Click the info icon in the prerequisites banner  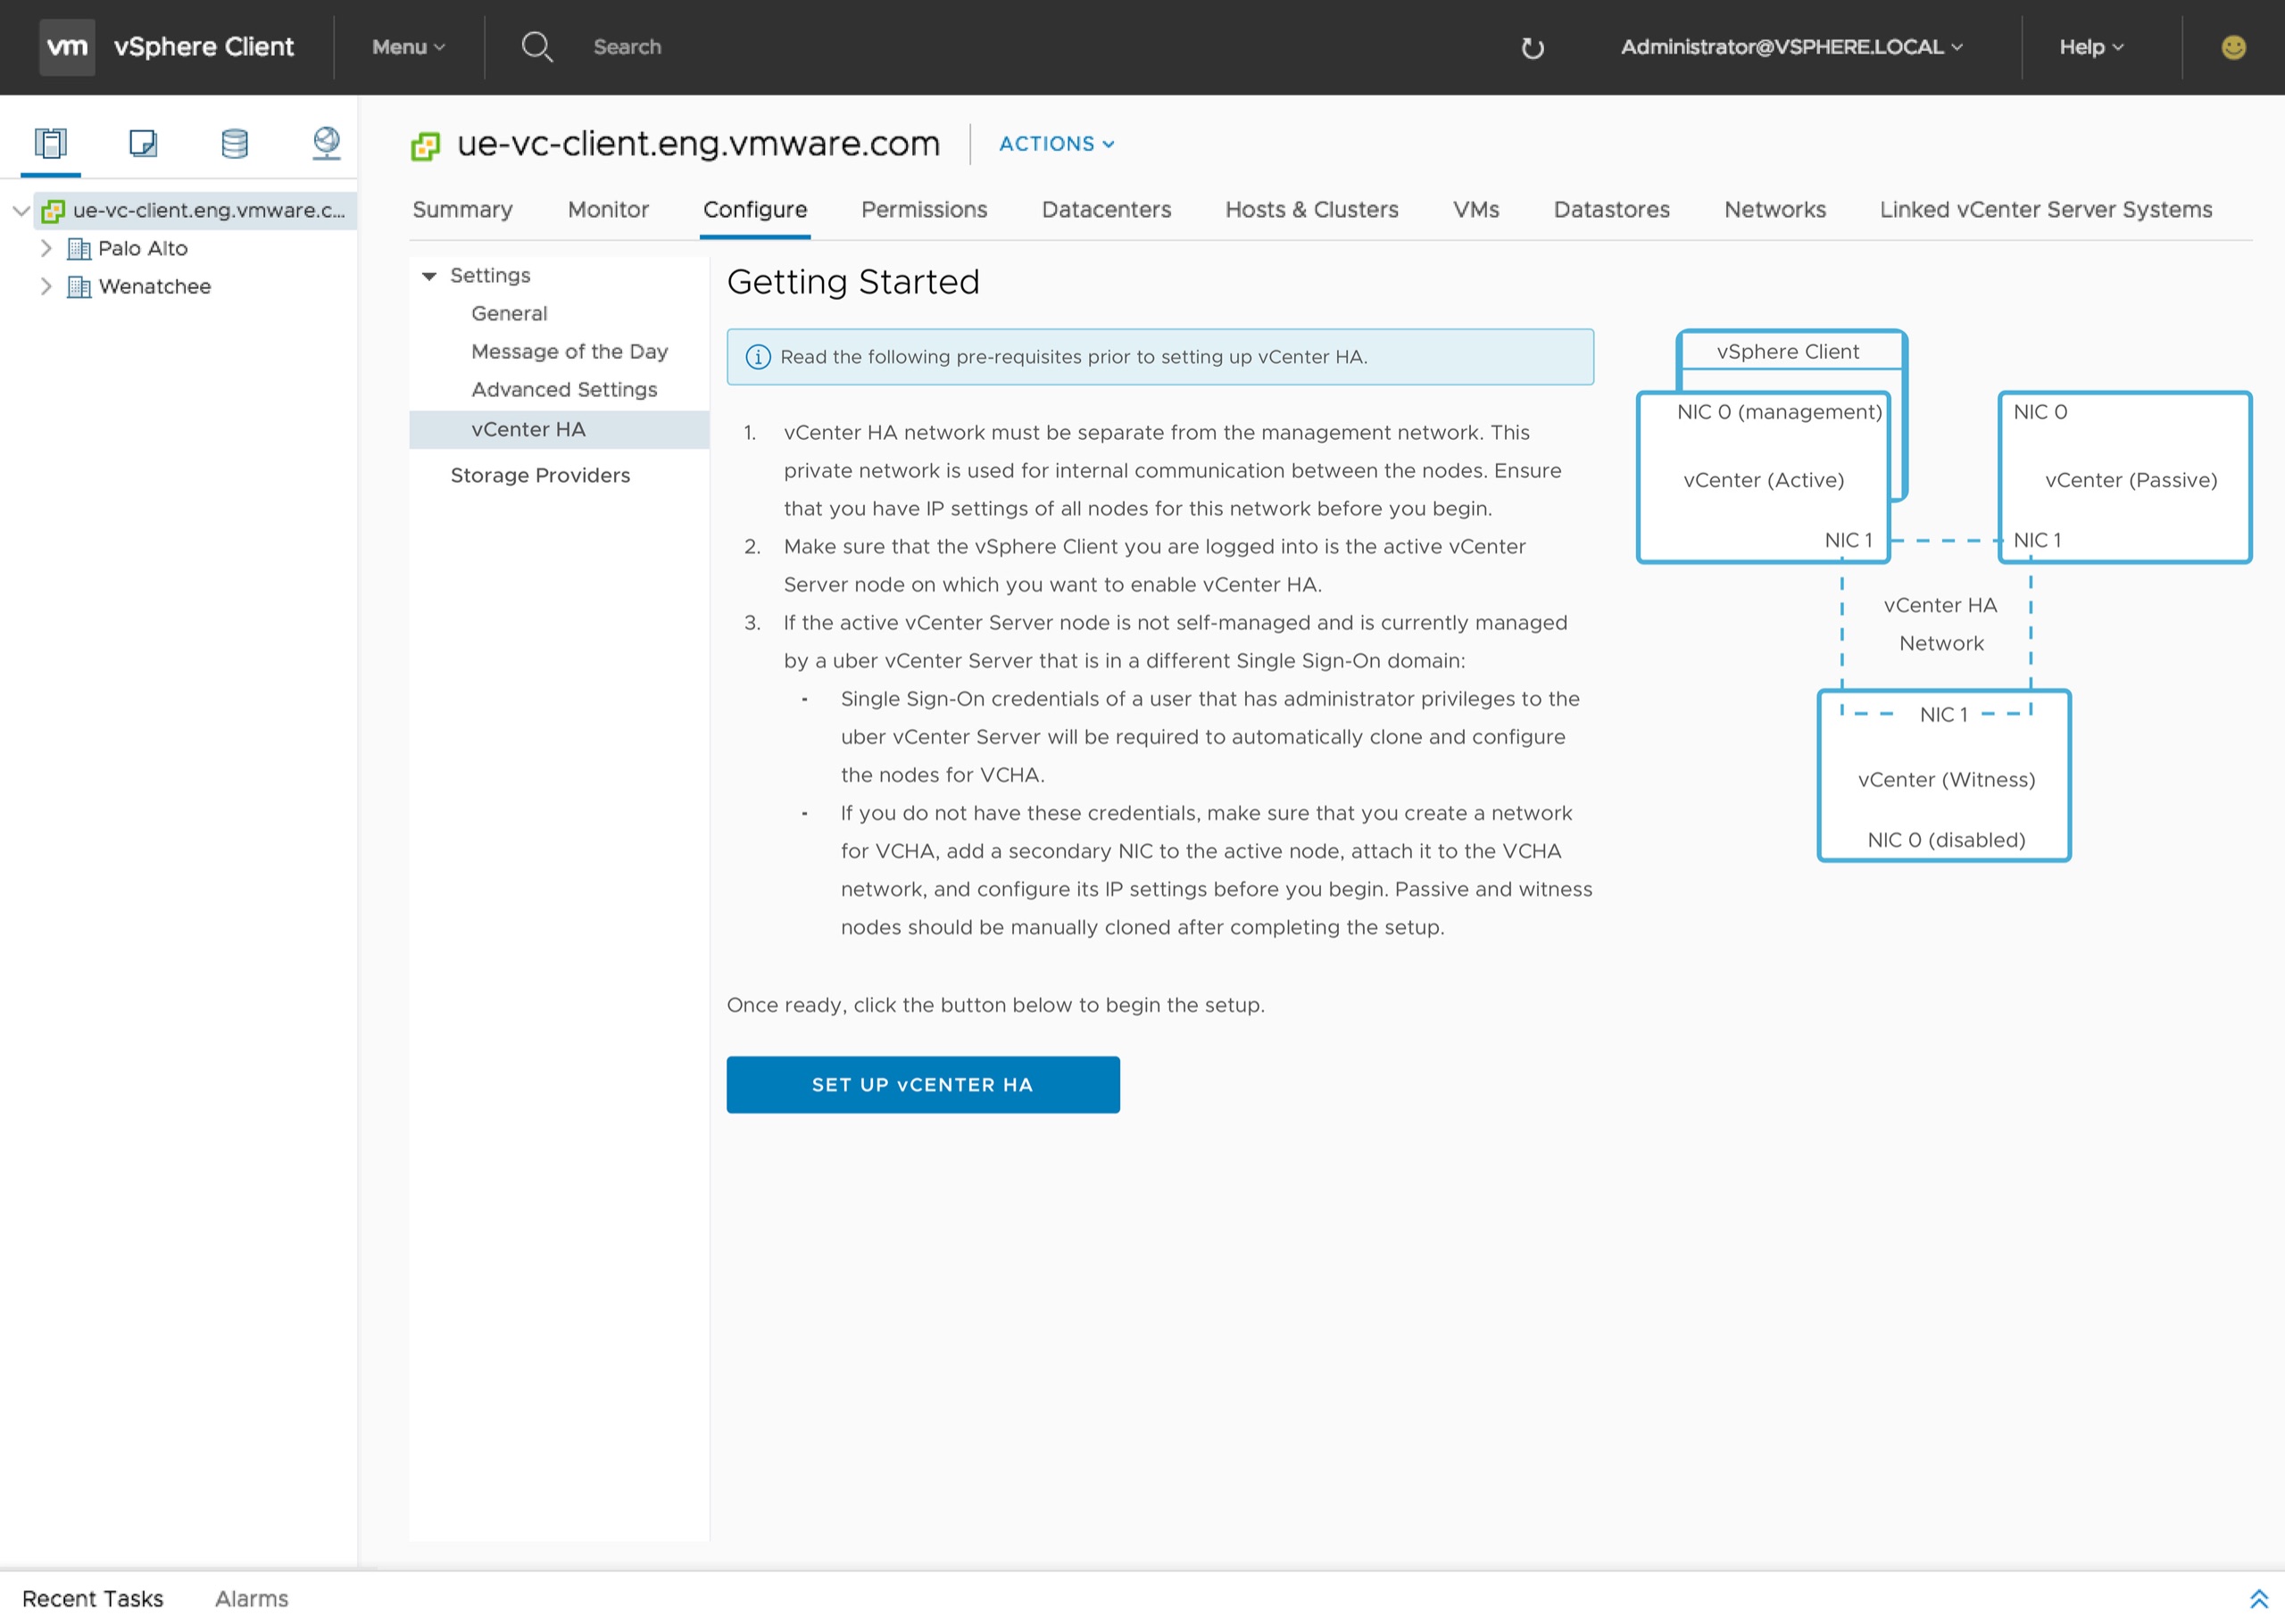pos(758,357)
